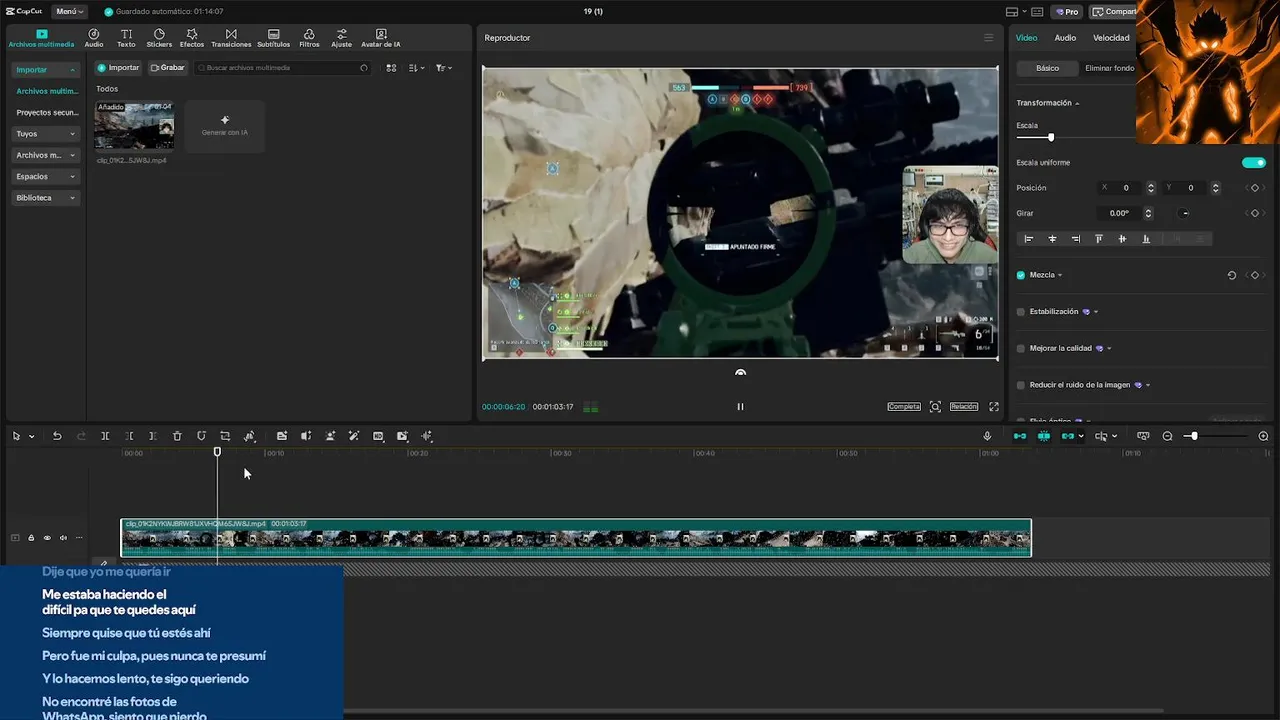Select the Eliminar fondo sub-tab
Viewport: 1280px width, 720px height.
(x=1110, y=68)
